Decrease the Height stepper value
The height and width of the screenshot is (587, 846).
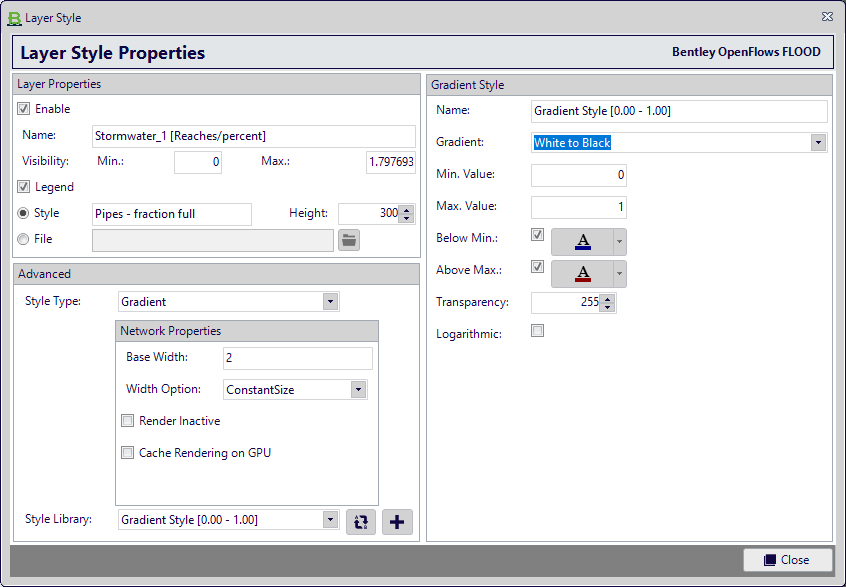[x=407, y=219]
